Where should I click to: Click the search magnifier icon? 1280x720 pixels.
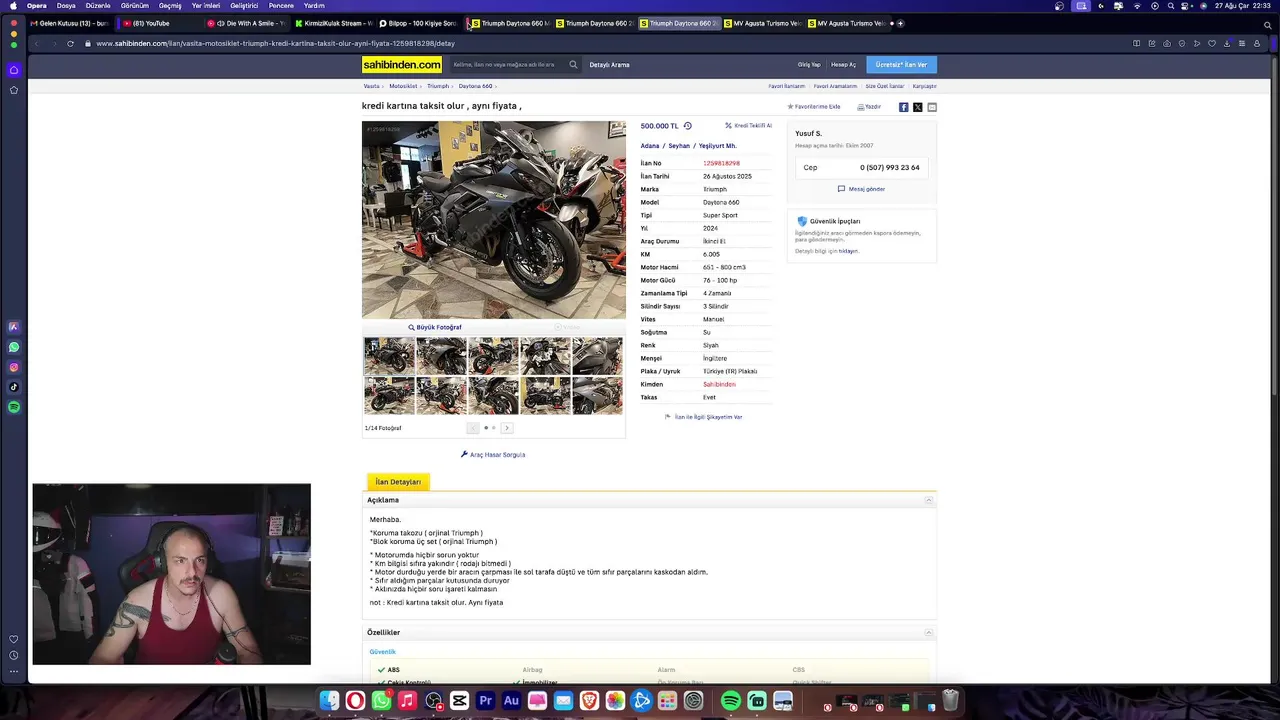573,64
